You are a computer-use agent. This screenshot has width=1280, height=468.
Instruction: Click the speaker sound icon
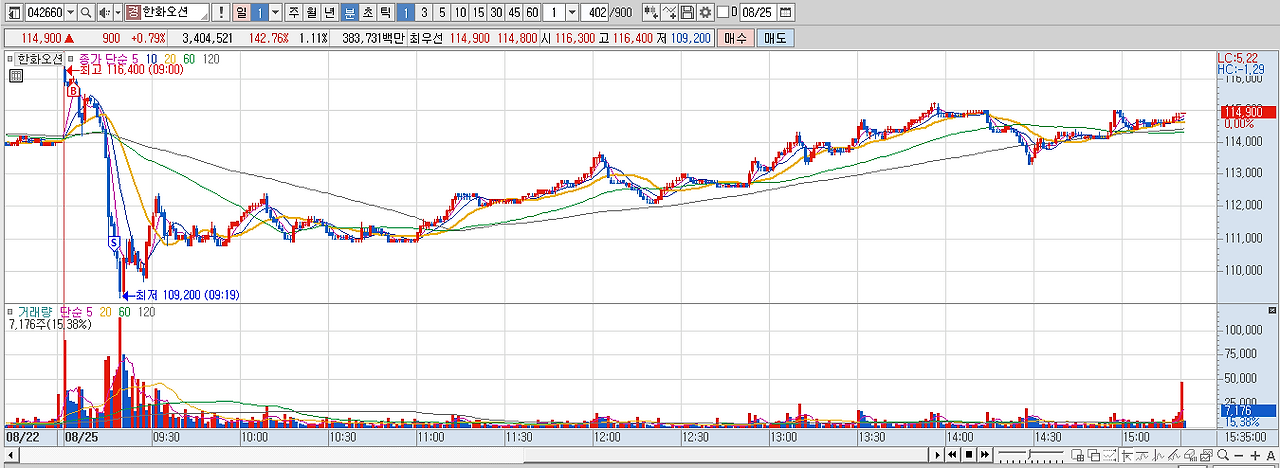tap(103, 12)
